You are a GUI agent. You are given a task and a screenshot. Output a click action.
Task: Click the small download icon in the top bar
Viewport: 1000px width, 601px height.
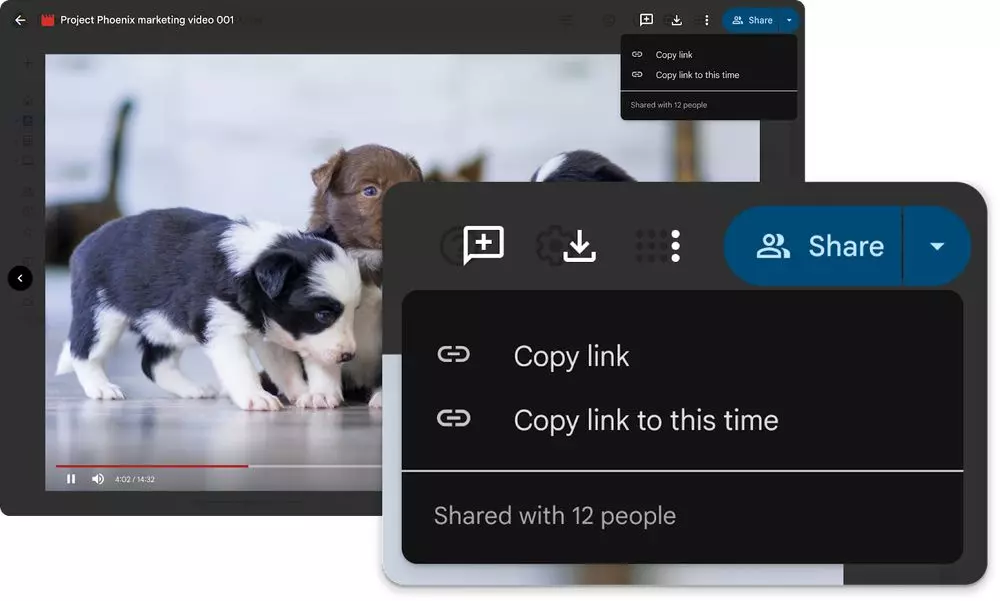677,20
